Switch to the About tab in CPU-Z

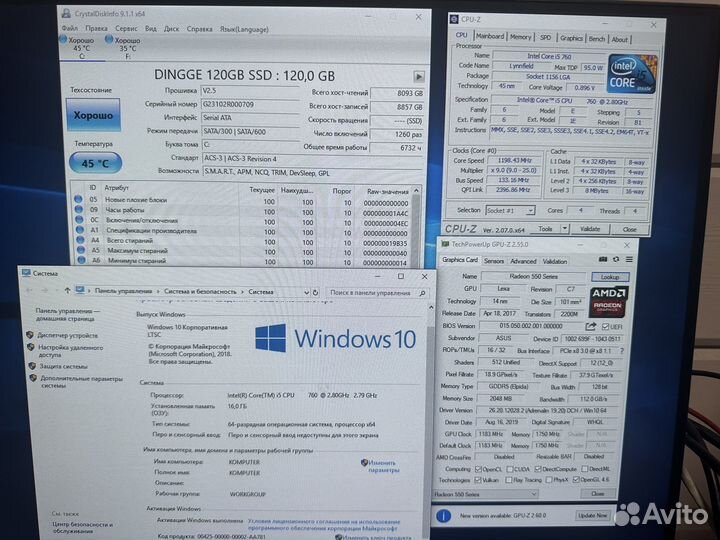[x=619, y=40]
